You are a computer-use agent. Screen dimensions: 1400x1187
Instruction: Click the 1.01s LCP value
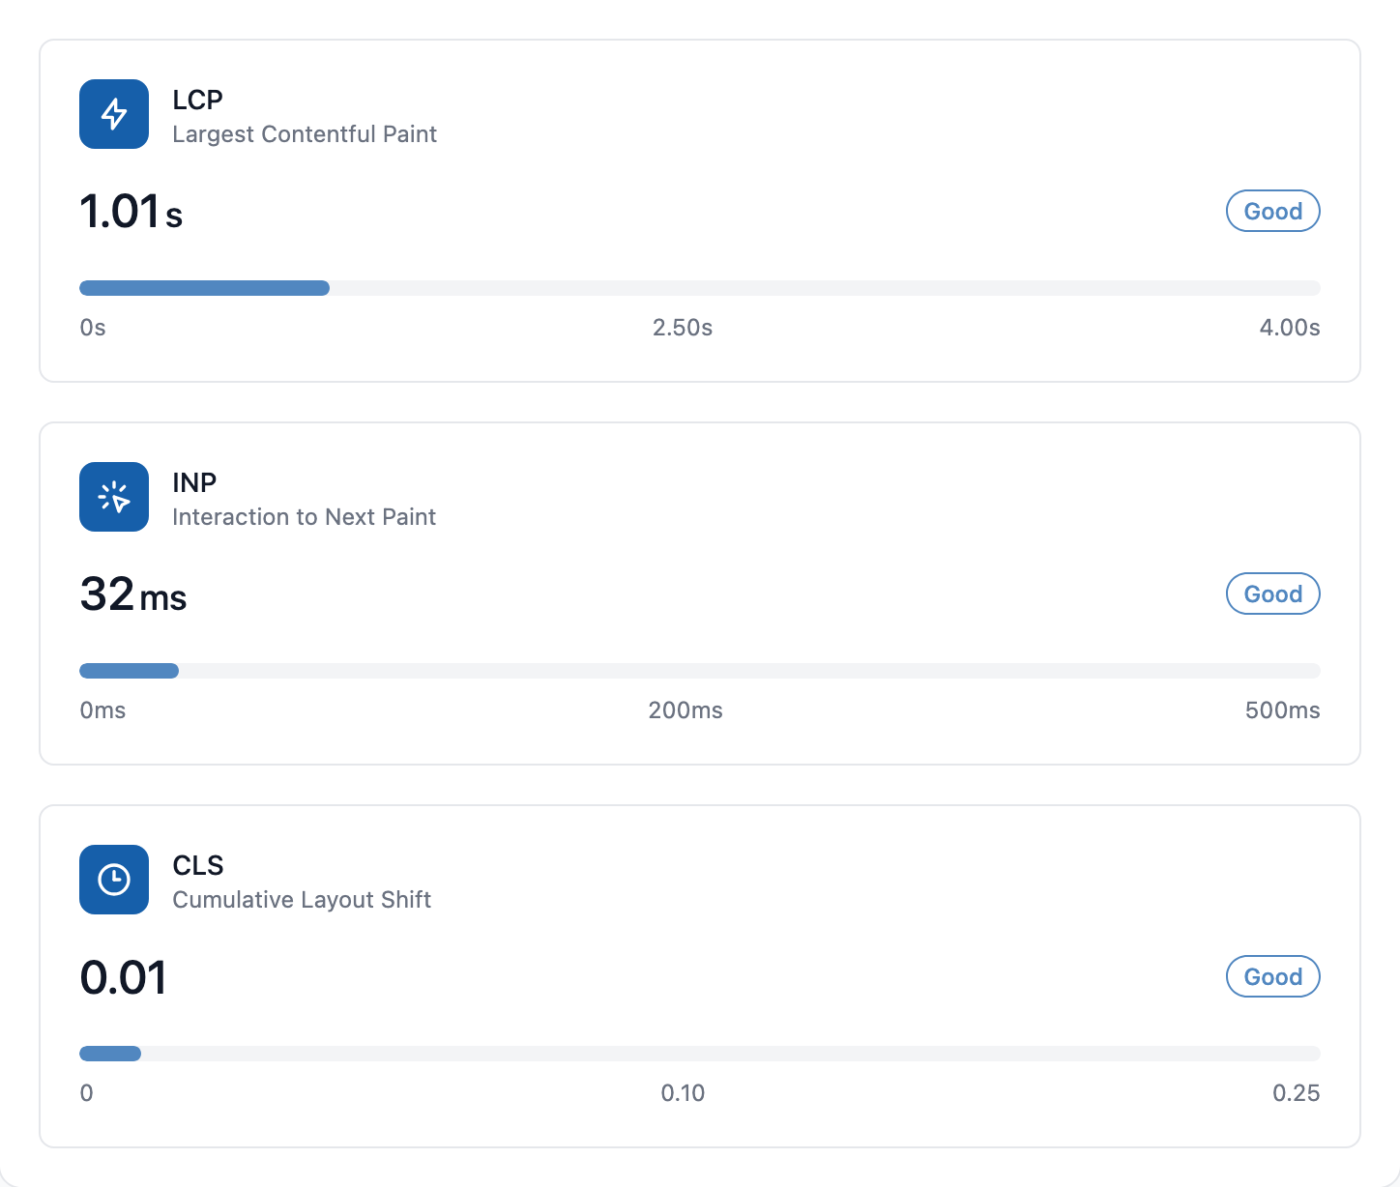pyautogui.click(x=131, y=212)
